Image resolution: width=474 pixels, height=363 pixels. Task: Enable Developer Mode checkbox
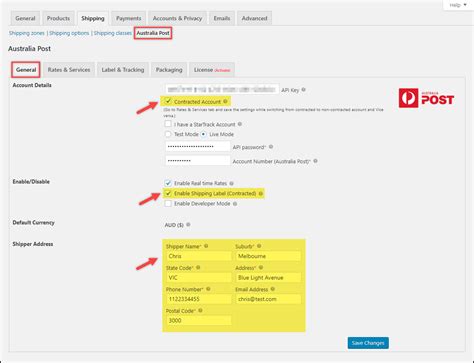click(168, 203)
